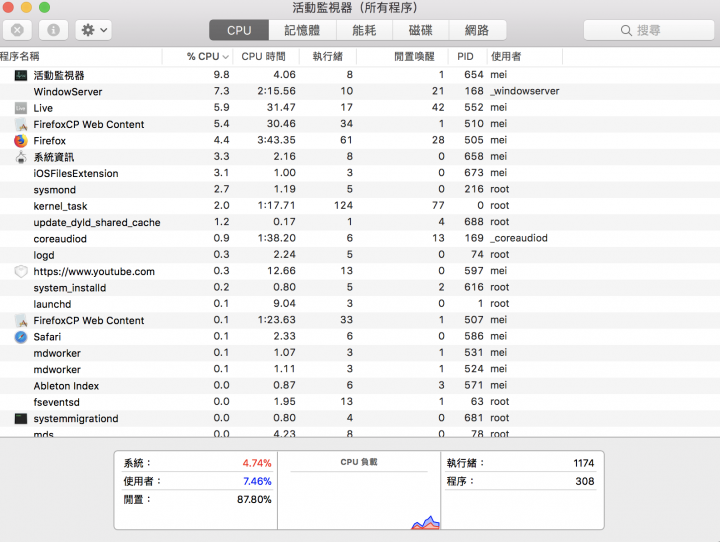Viewport: 720px width, 542px height.
Task: Click the Live process name
Action: click(x=43, y=108)
